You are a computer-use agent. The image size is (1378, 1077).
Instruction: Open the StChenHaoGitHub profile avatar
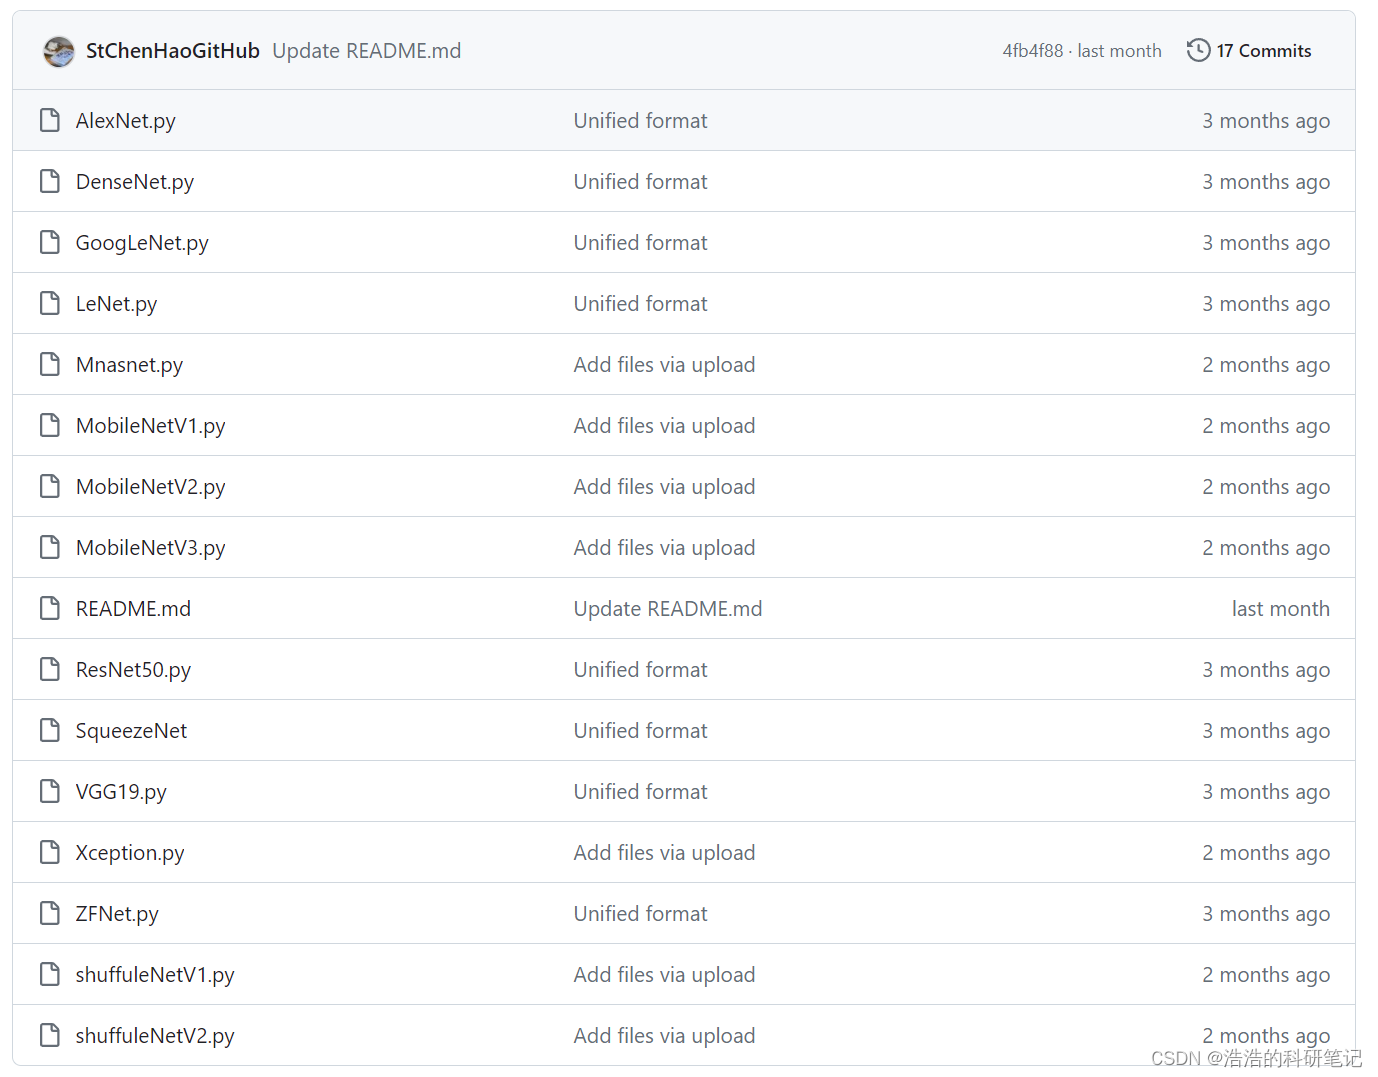tap(59, 50)
